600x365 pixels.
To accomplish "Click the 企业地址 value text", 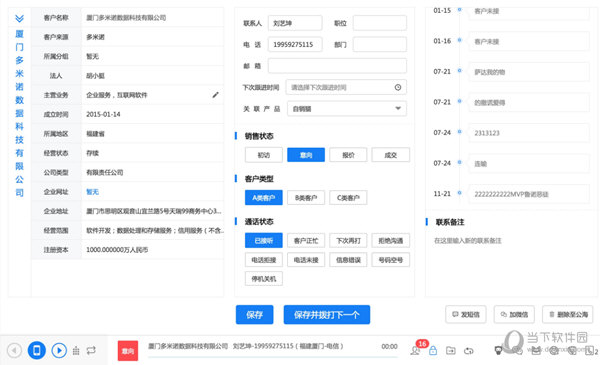I will 154,211.
